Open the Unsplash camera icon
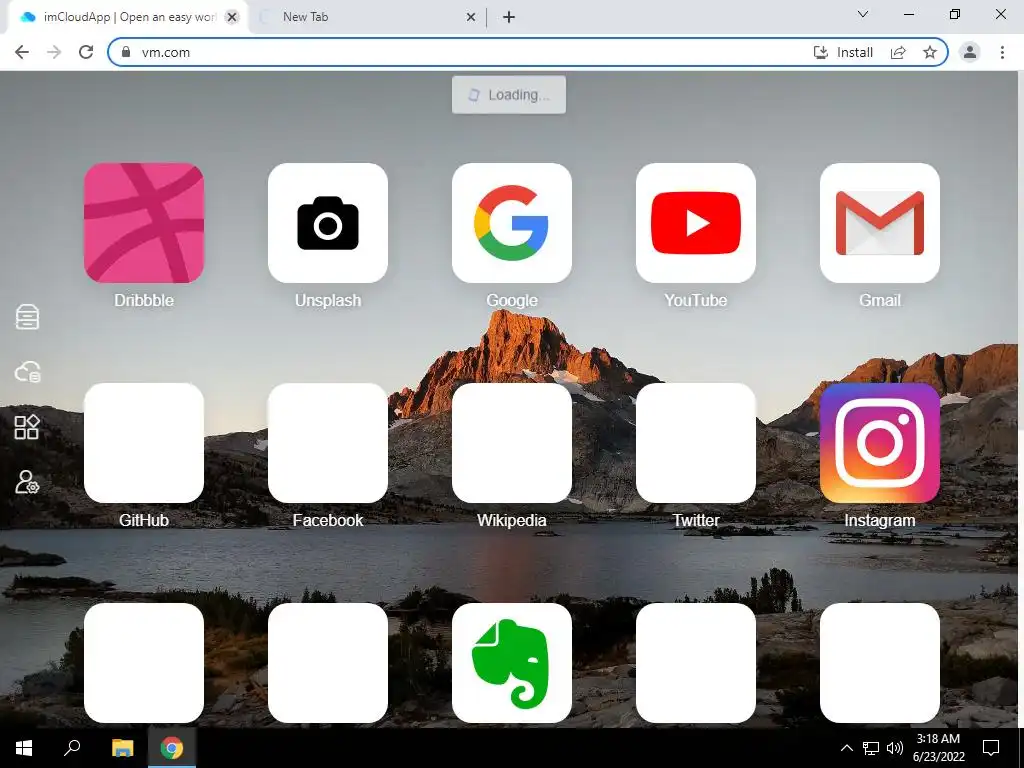Viewport: 1024px width, 768px height. pos(328,223)
